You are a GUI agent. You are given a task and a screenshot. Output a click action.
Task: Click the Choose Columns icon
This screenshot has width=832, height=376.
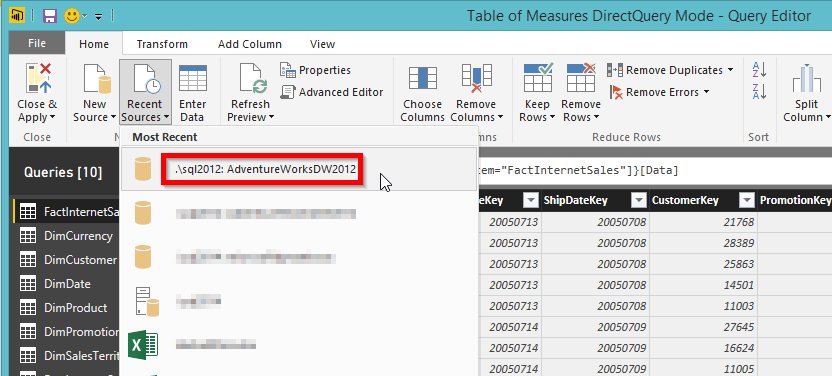[422, 78]
